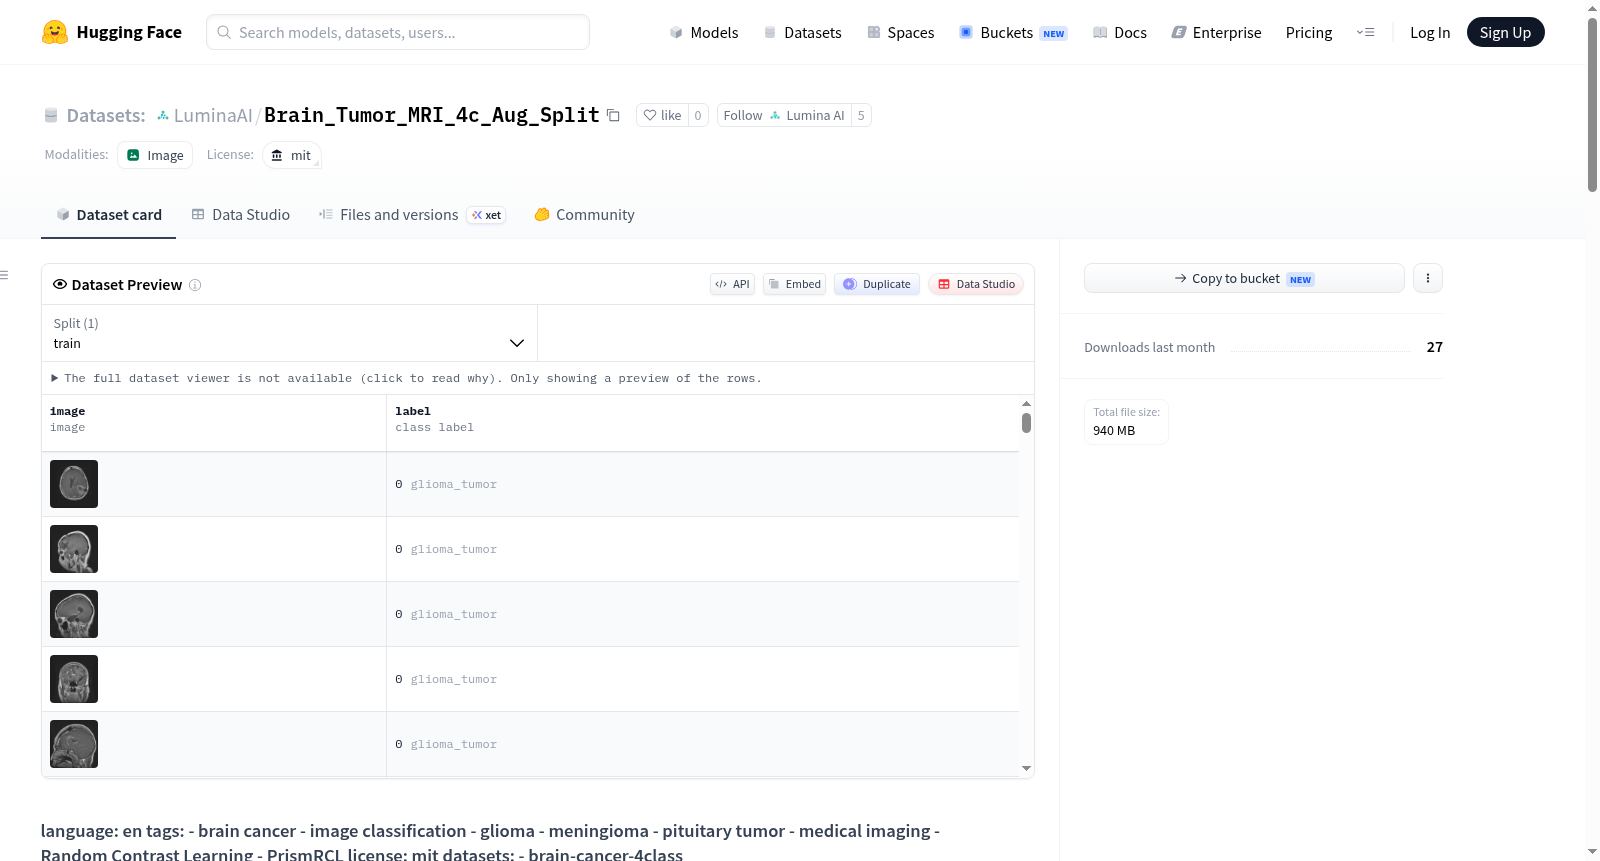
Task: Open the Datasets navigation item
Action: coord(802,32)
